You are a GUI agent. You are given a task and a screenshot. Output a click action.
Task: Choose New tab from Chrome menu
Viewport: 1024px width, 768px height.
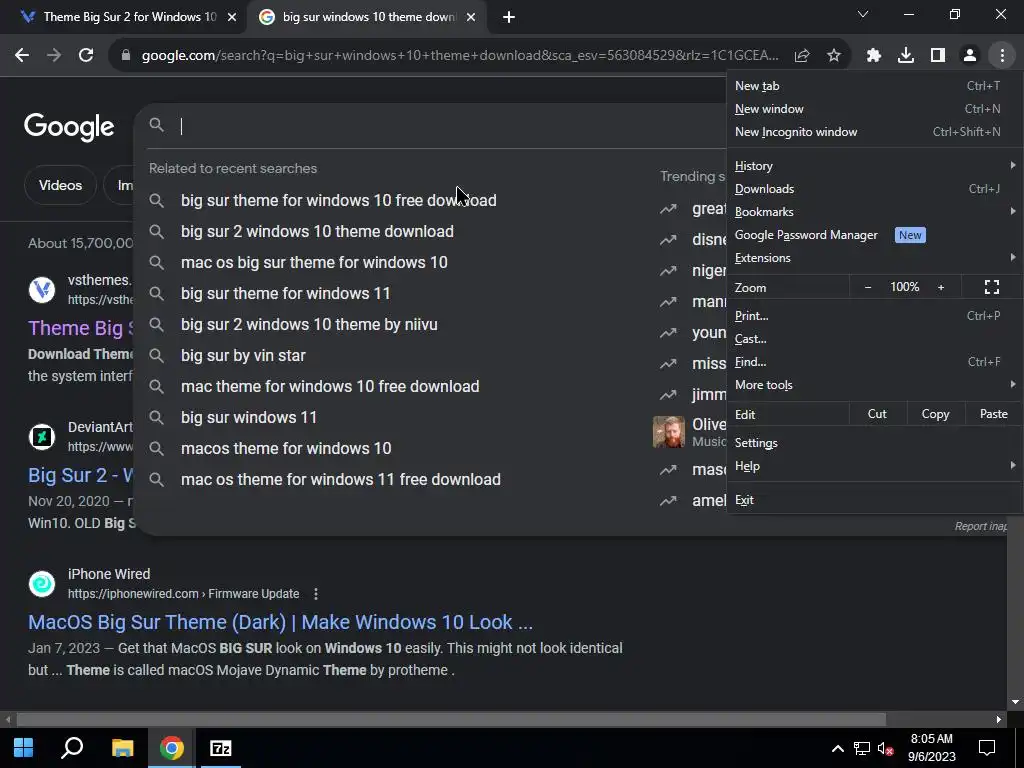click(x=874, y=86)
